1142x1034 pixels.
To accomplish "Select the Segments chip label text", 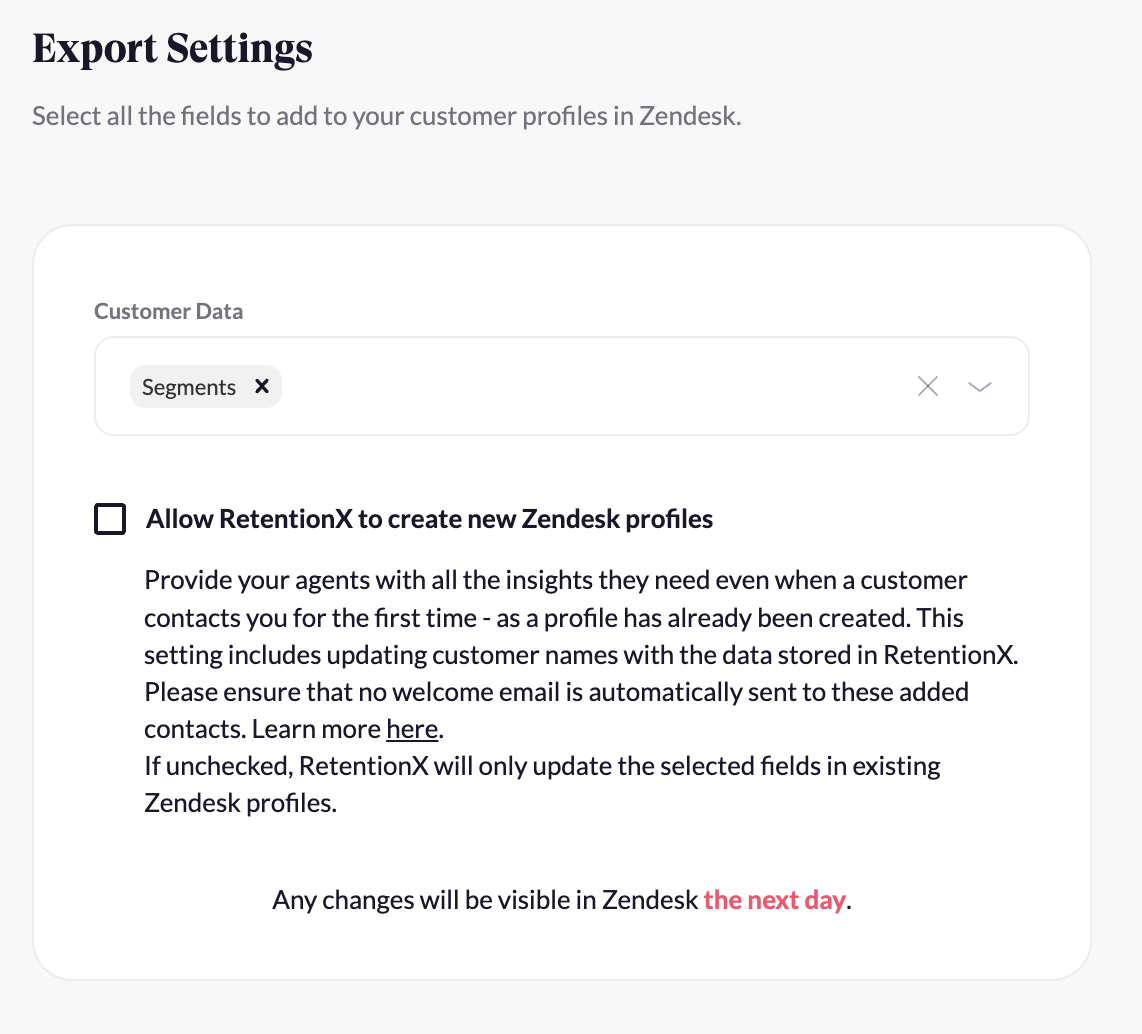I will click(189, 387).
